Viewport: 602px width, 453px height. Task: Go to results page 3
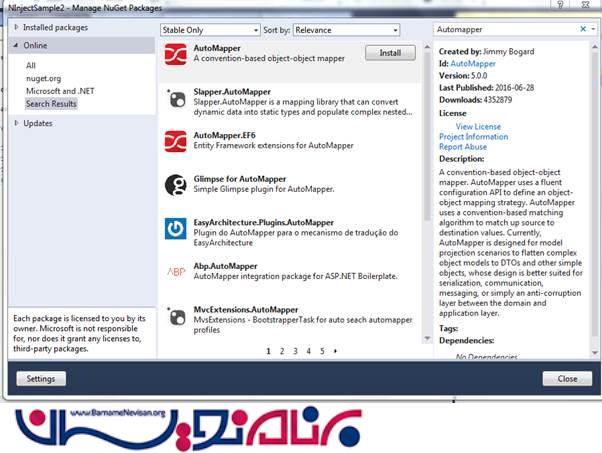tap(295, 351)
